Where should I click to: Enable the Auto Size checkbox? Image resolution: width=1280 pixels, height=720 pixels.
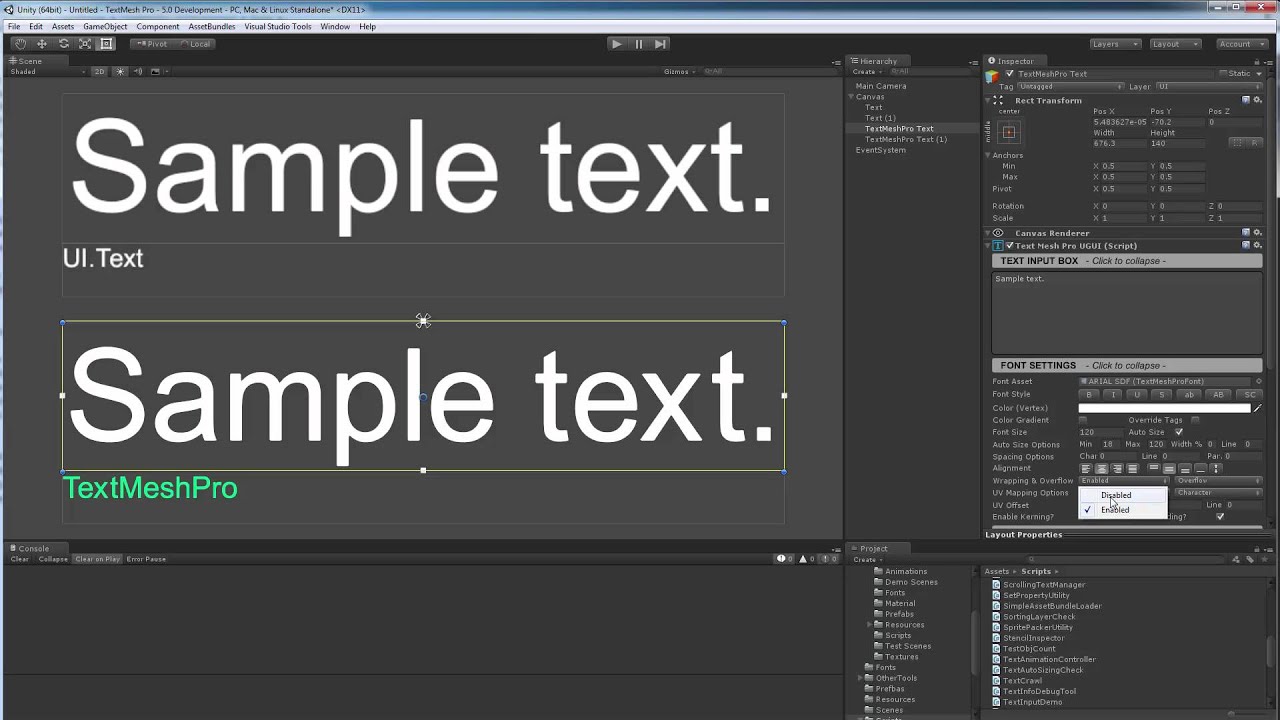point(1178,432)
